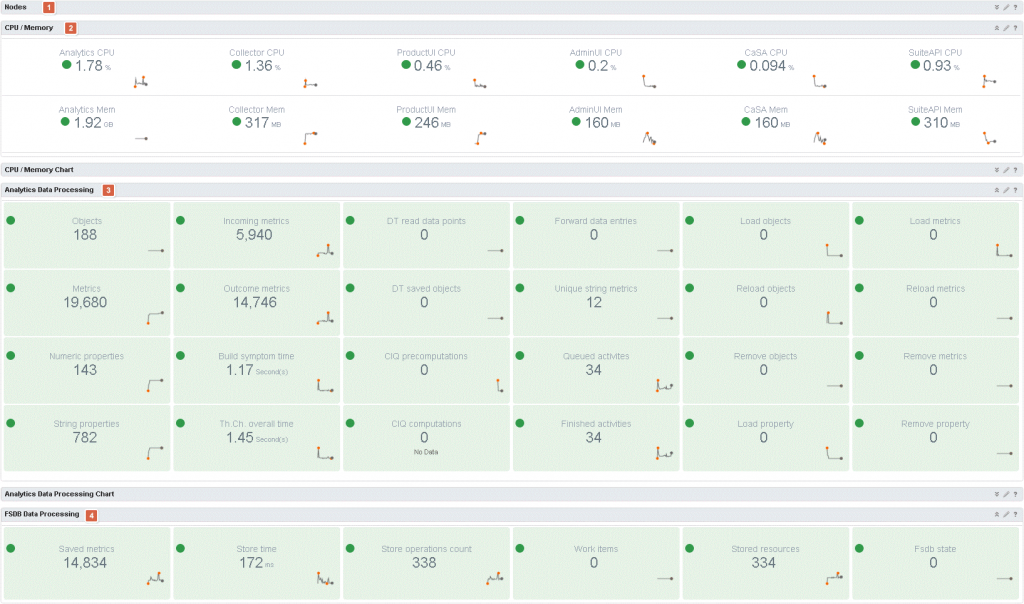
Task: Open help for CPU / Memory widget
Action: click(x=1016, y=28)
